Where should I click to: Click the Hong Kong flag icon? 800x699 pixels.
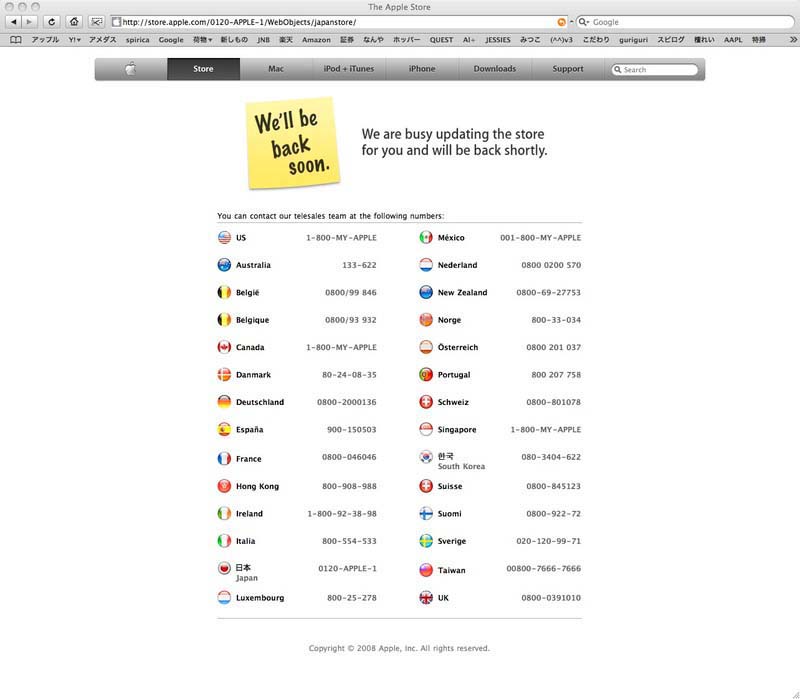[224, 486]
